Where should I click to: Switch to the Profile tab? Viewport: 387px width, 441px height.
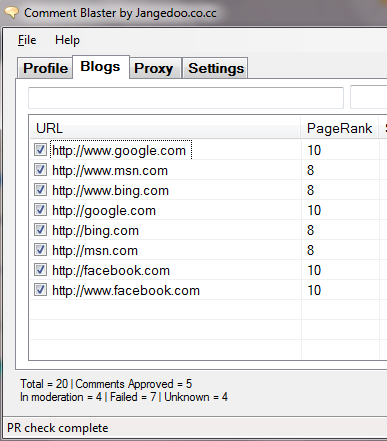click(45, 68)
